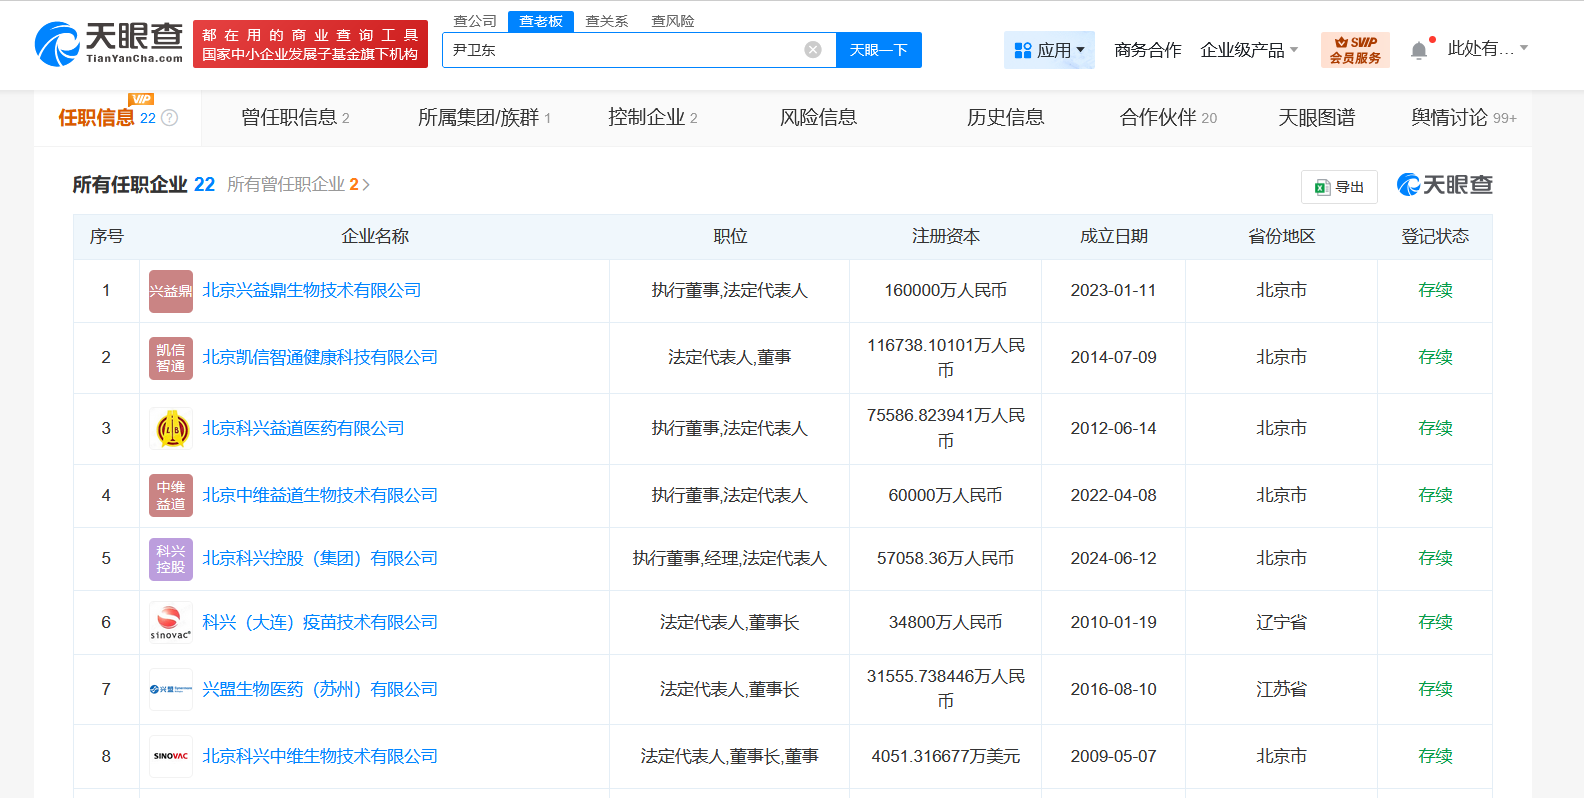Click the 江苏省 province cell

(1282, 690)
